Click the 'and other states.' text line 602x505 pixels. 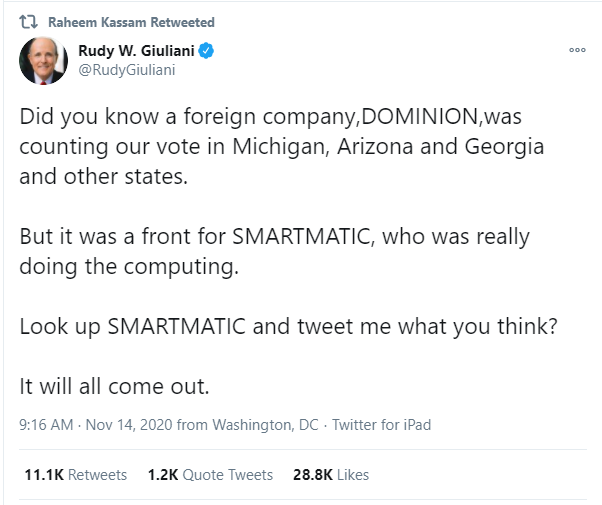pos(104,177)
